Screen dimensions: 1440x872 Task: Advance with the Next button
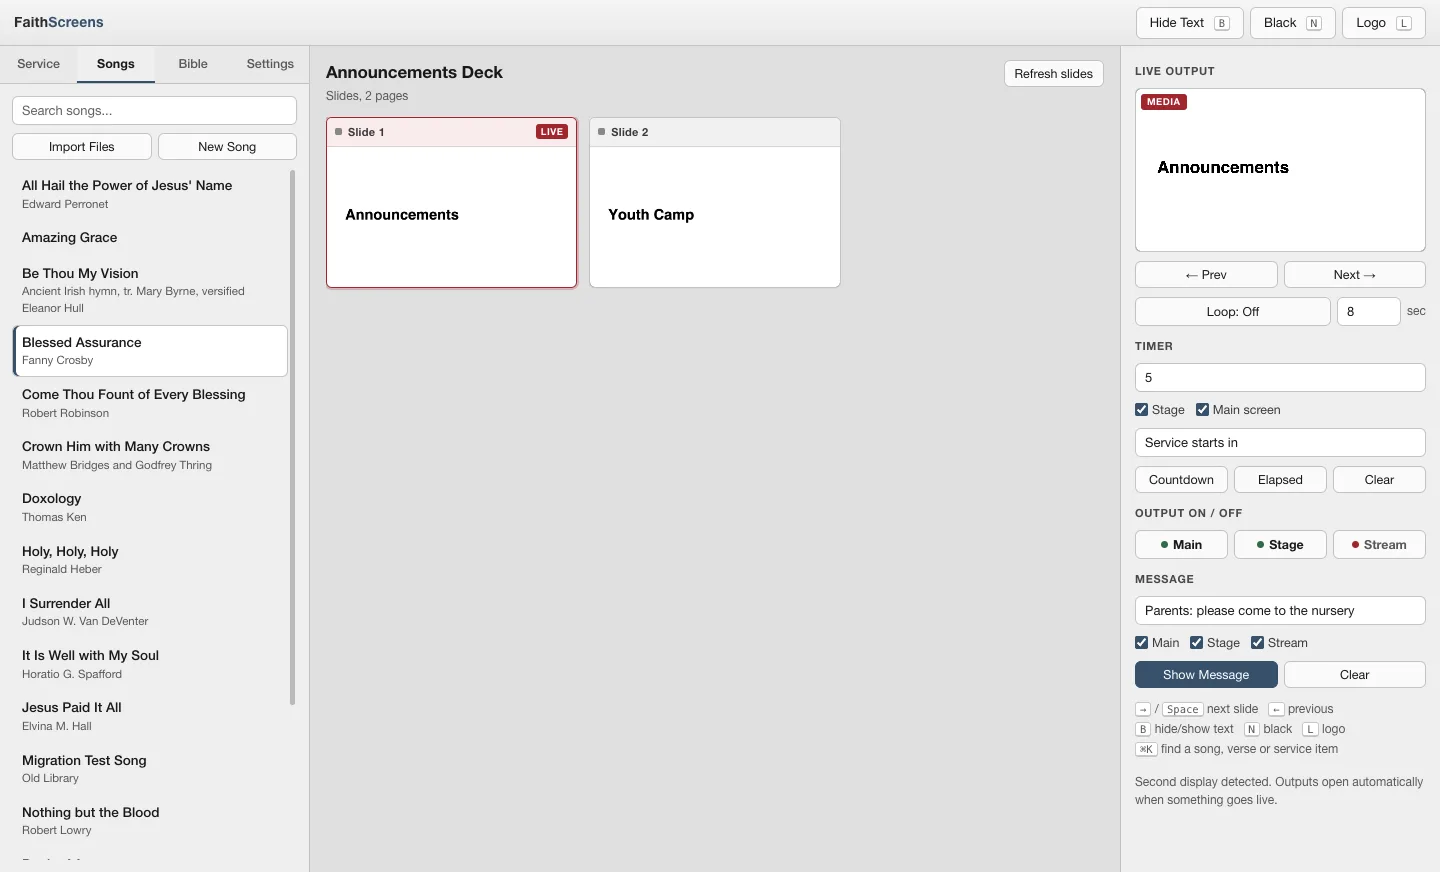pos(1355,275)
